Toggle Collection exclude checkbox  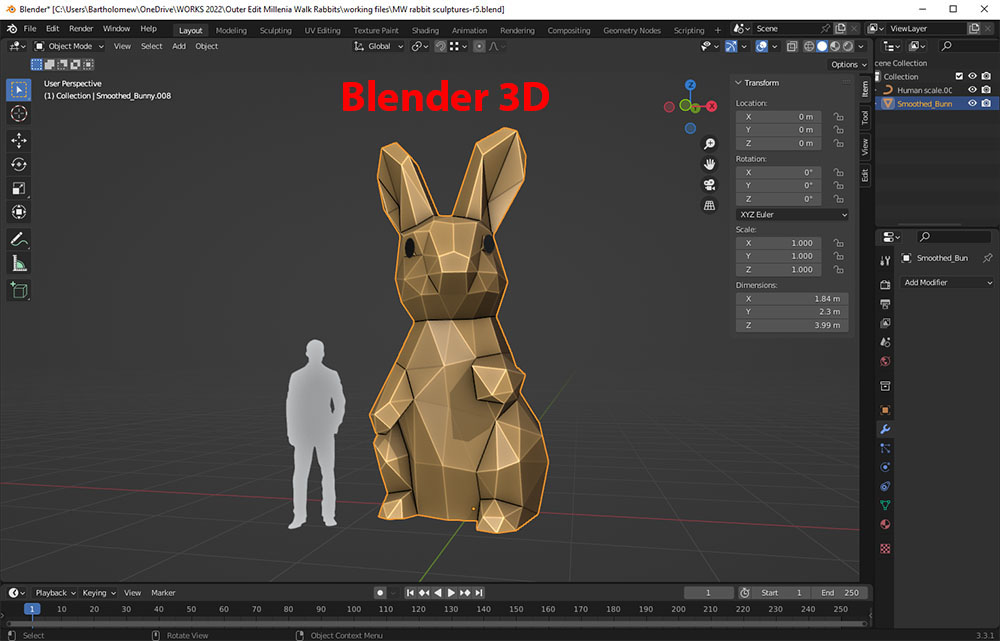coord(959,77)
